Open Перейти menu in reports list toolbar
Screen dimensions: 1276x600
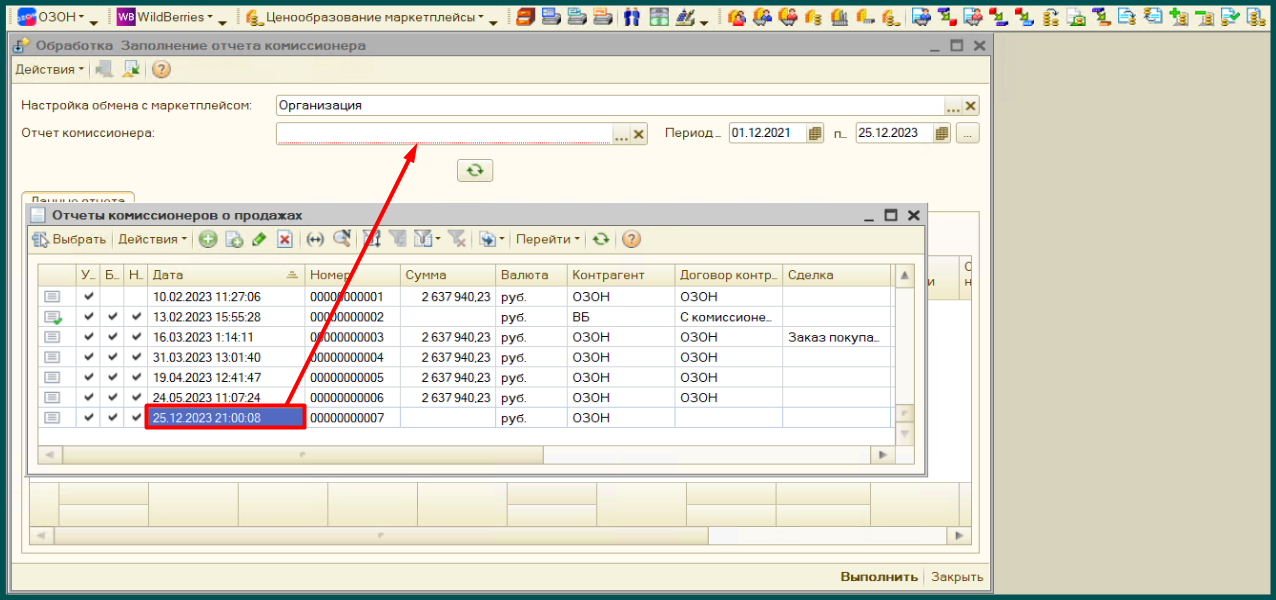point(546,239)
